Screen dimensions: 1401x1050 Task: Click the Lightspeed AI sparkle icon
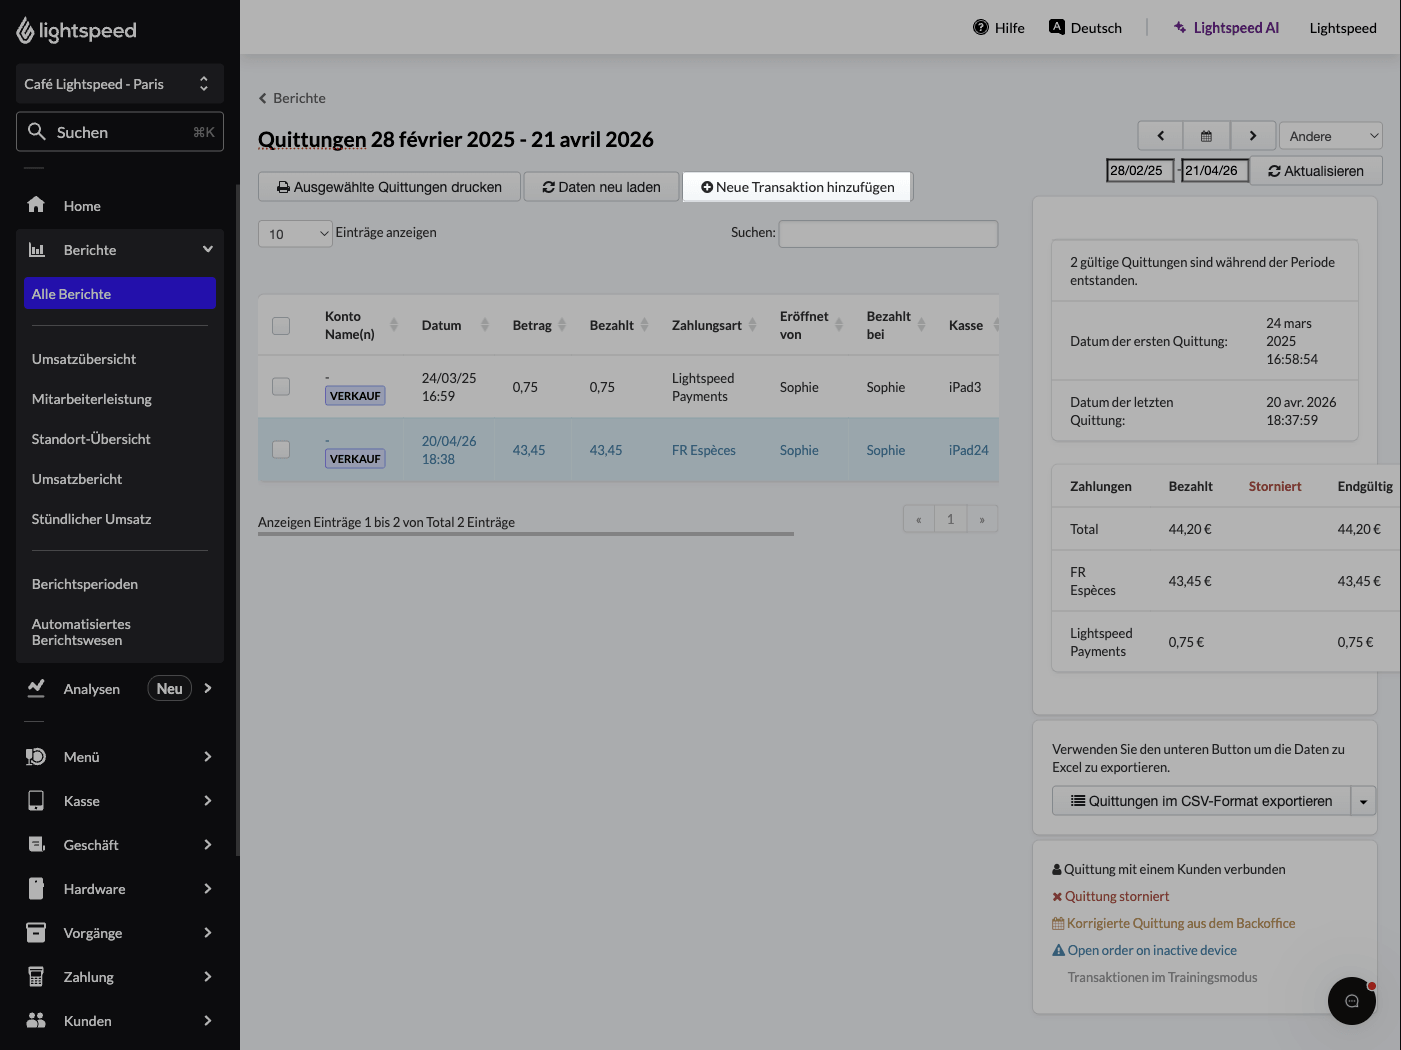tap(1180, 27)
